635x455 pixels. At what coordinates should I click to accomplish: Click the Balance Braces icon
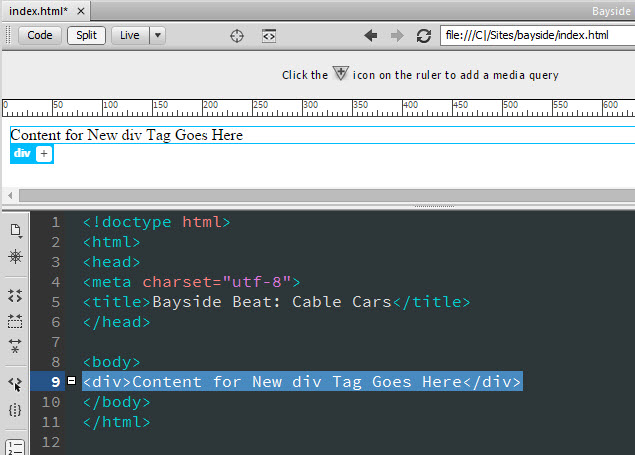(x=15, y=410)
